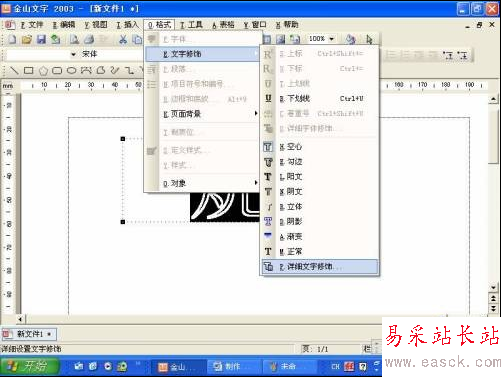
Task: Click the New document icon
Action: click(x=12, y=40)
